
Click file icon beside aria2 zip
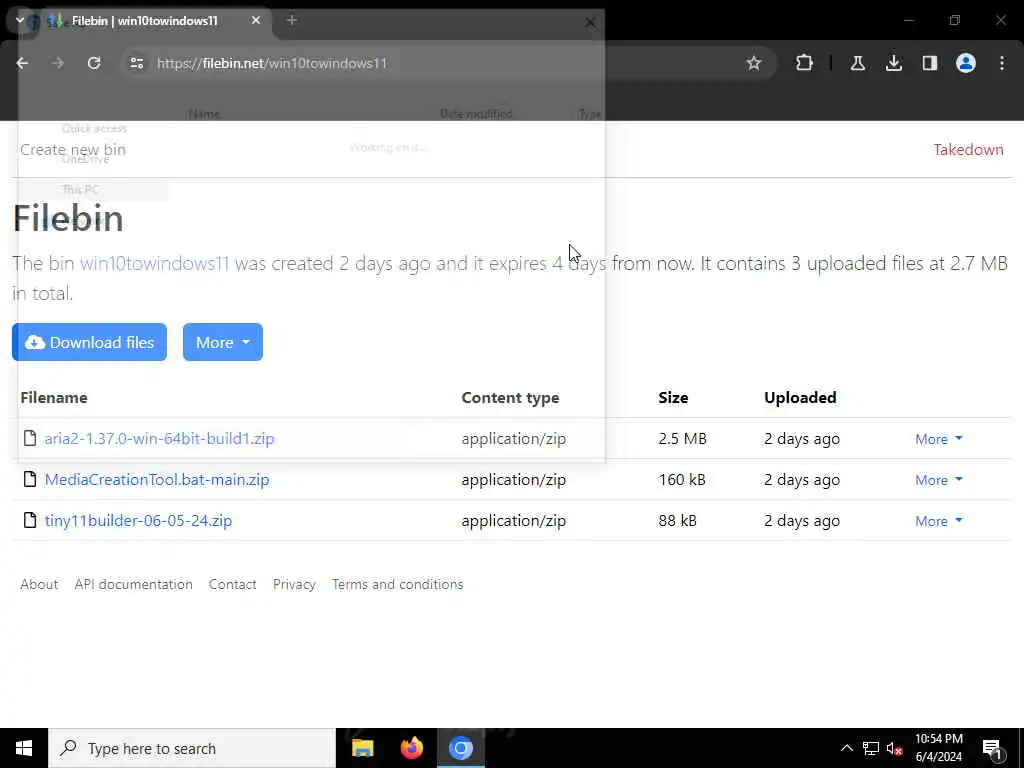pyautogui.click(x=29, y=438)
